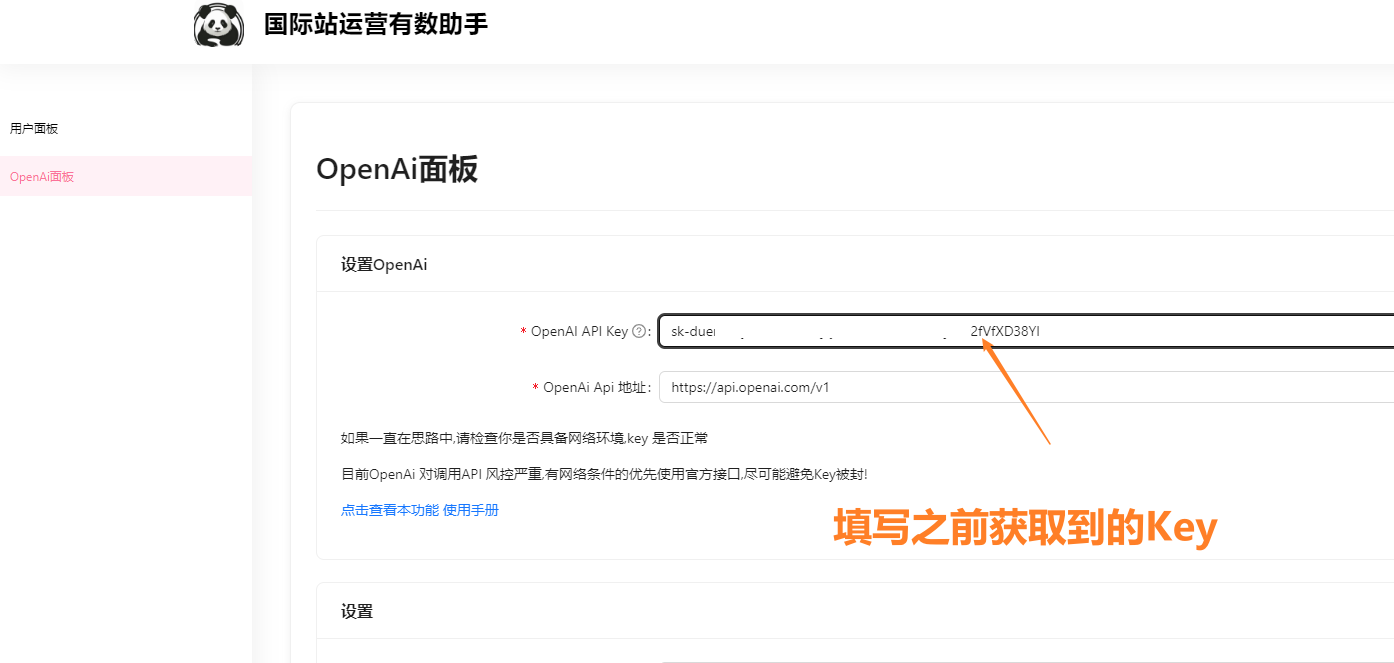1394x663 pixels.
Task: Select the panda avatar next to the title
Action: [219, 25]
